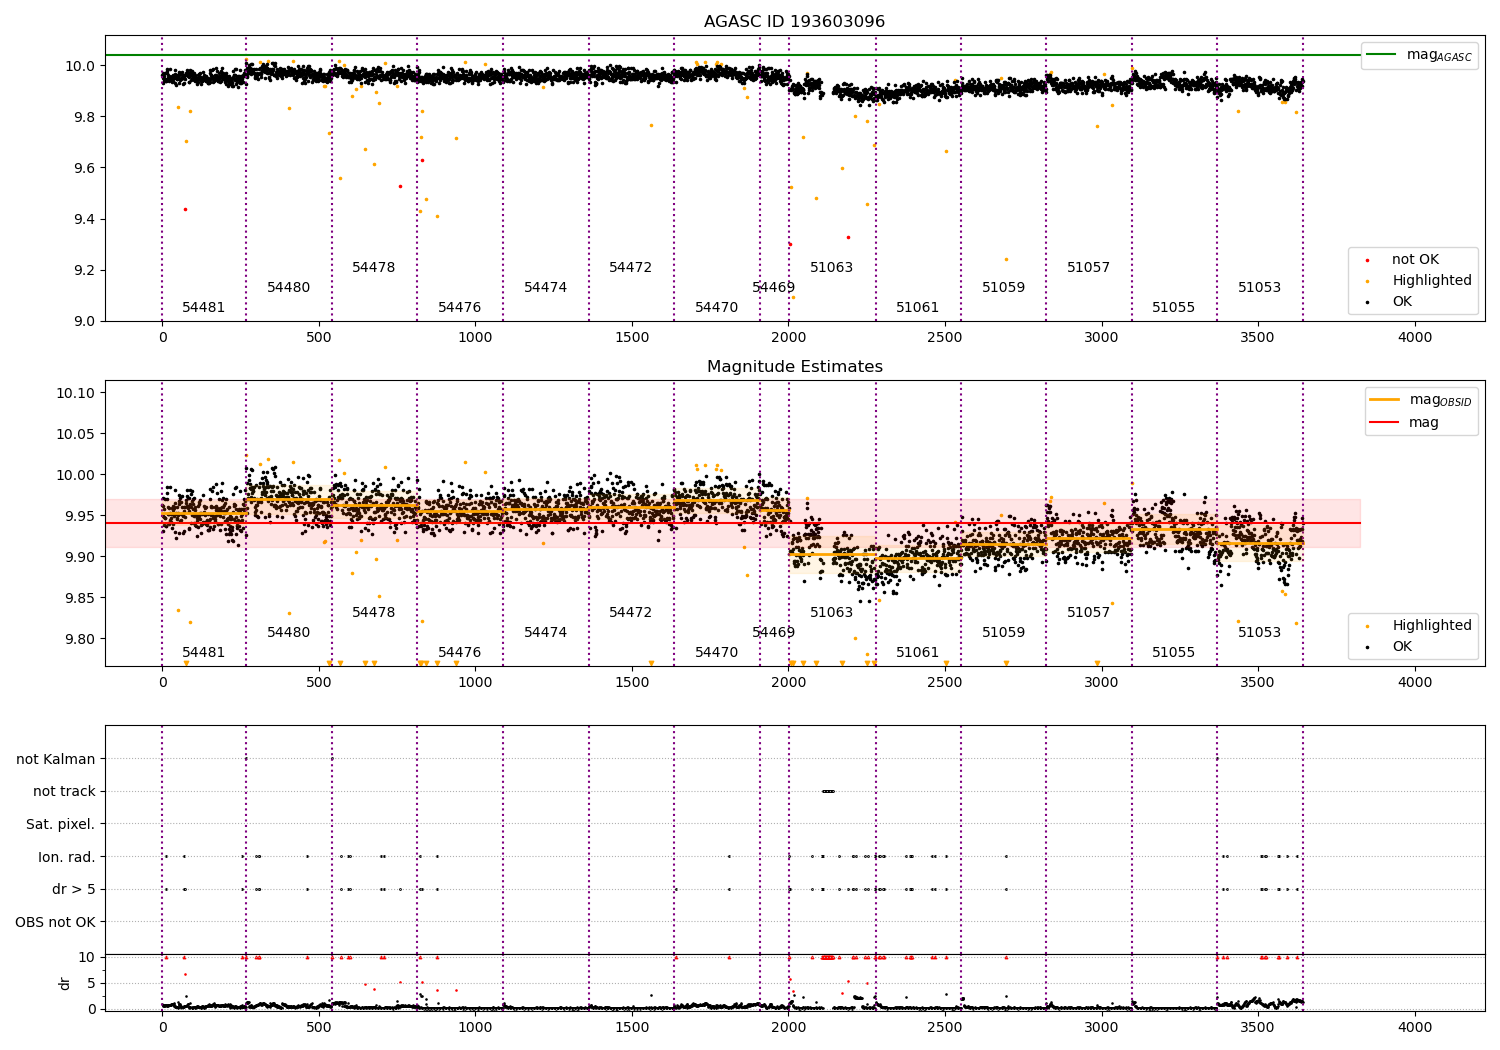The height and width of the screenshot is (1050, 1500).
Task: Click obsid label 51053 in top plot
Action: tap(1260, 288)
